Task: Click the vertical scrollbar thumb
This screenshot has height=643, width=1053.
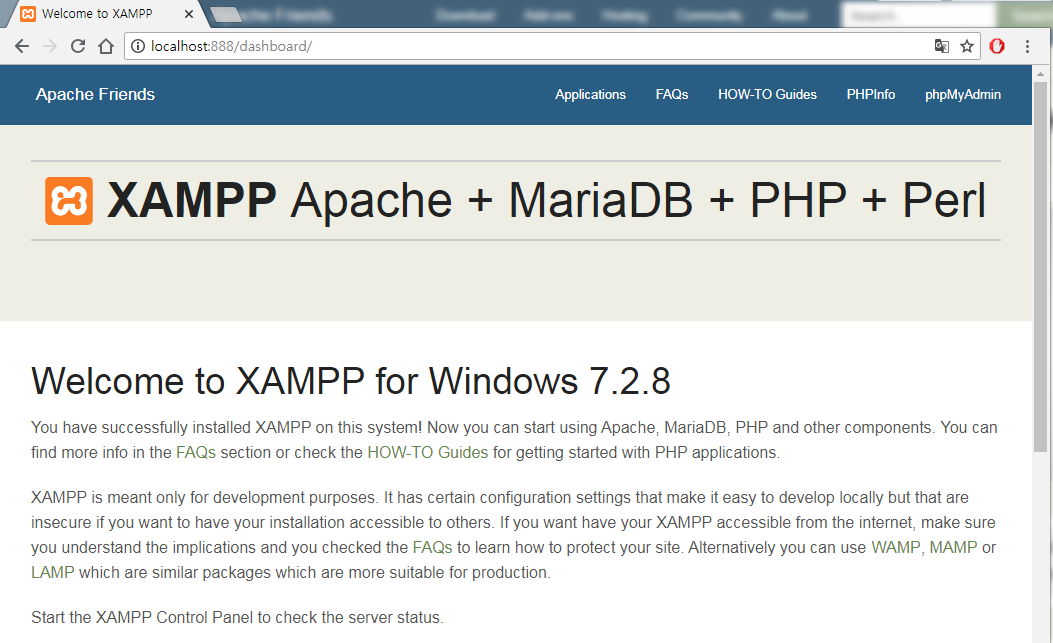Action: (x=1040, y=266)
